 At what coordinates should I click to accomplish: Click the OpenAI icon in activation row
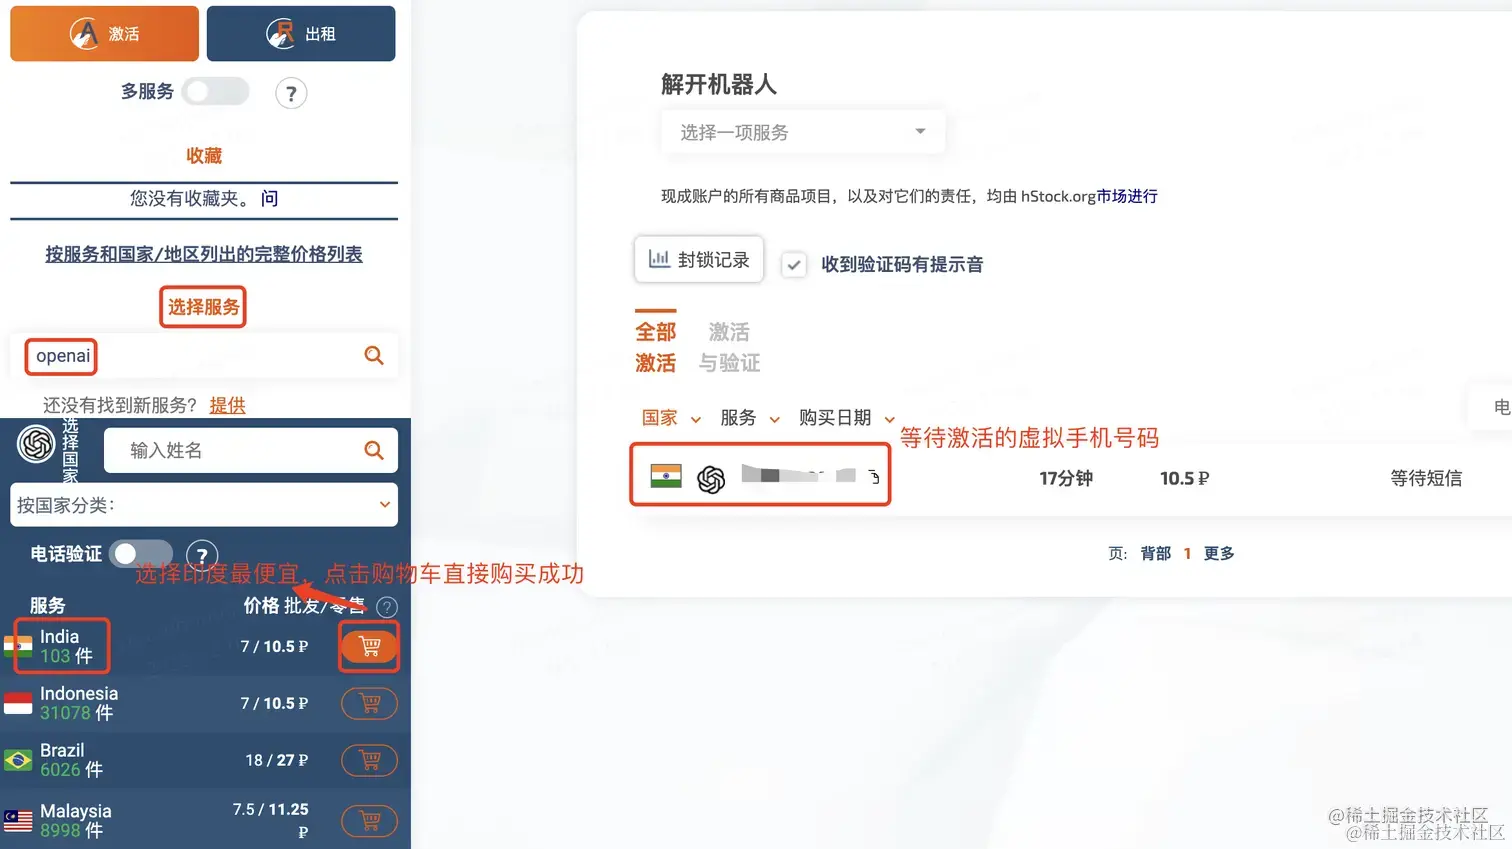(x=711, y=480)
